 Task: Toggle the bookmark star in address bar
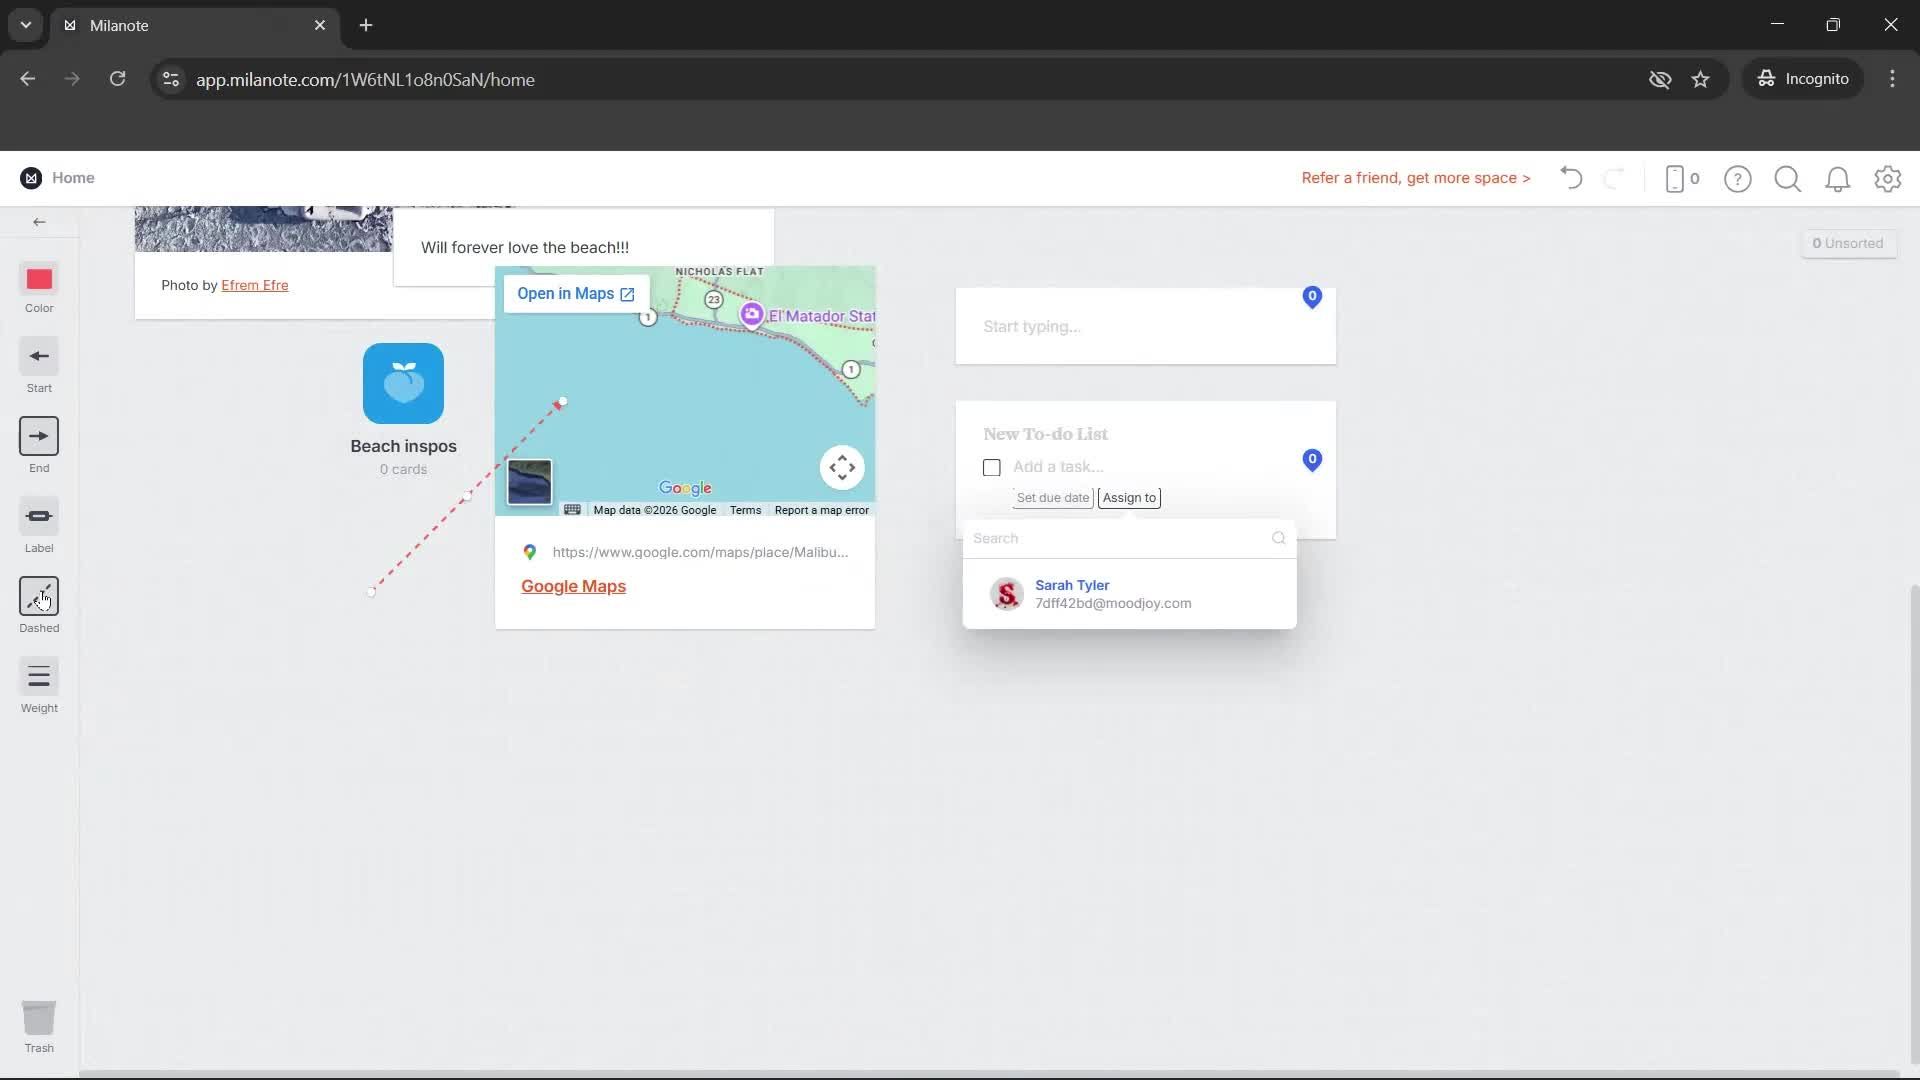click(x=1701, y=79)
